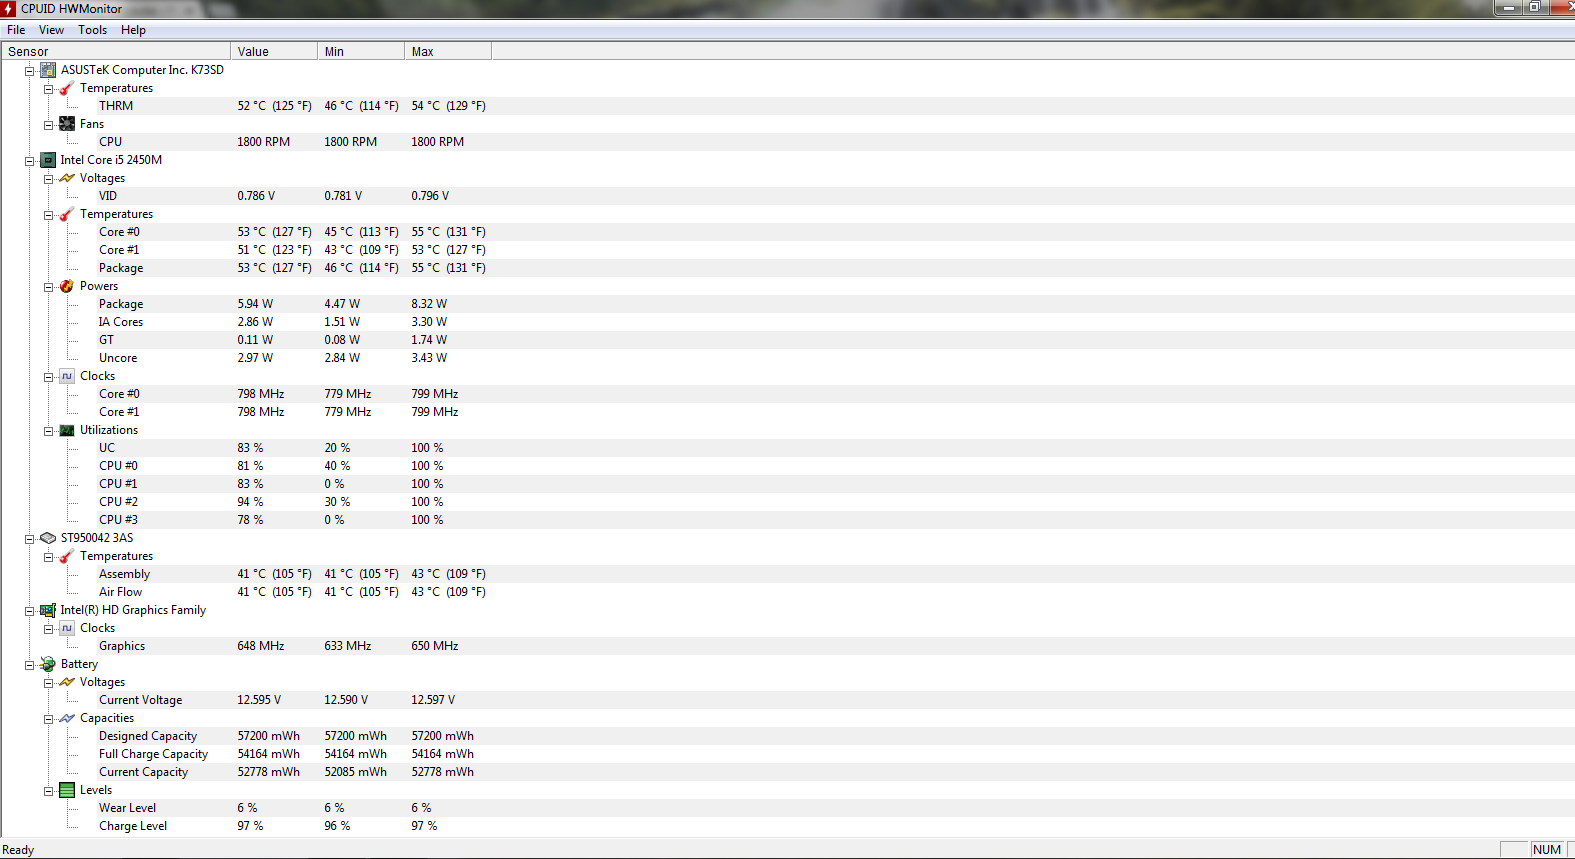Screen dimensions: 1575x859
Task: Select the Powers flame icon
Action: [x=67, y=286]
